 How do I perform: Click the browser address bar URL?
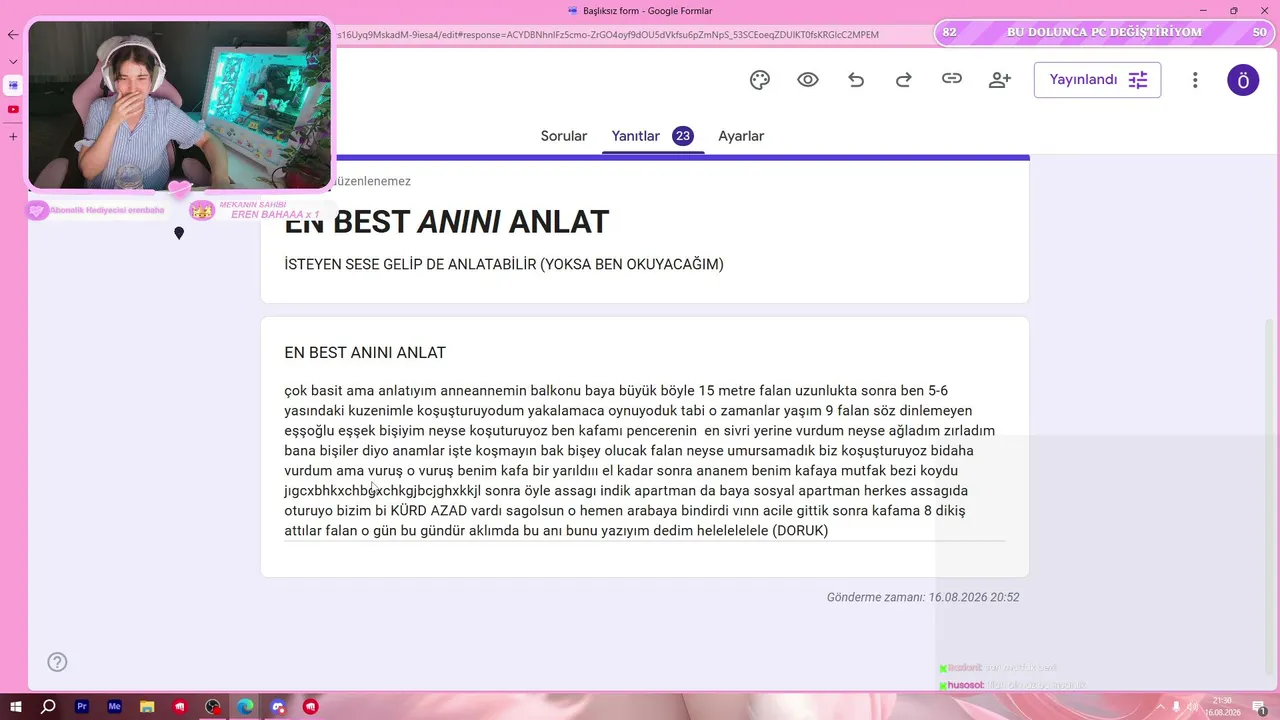pos(608,35)
